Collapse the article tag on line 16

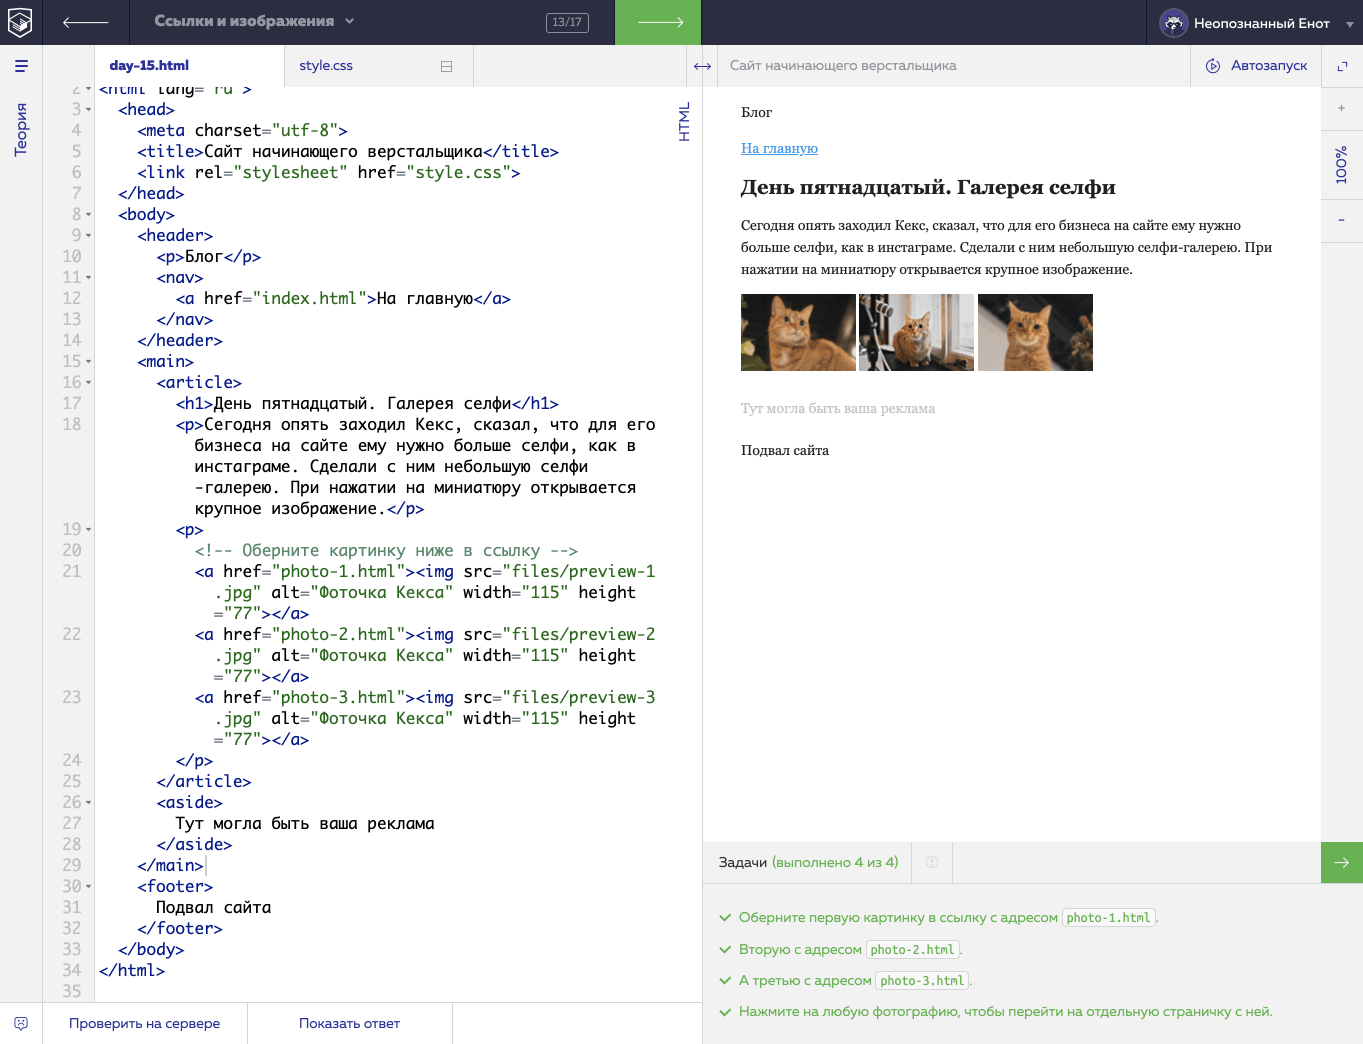[x=89, y=383]
